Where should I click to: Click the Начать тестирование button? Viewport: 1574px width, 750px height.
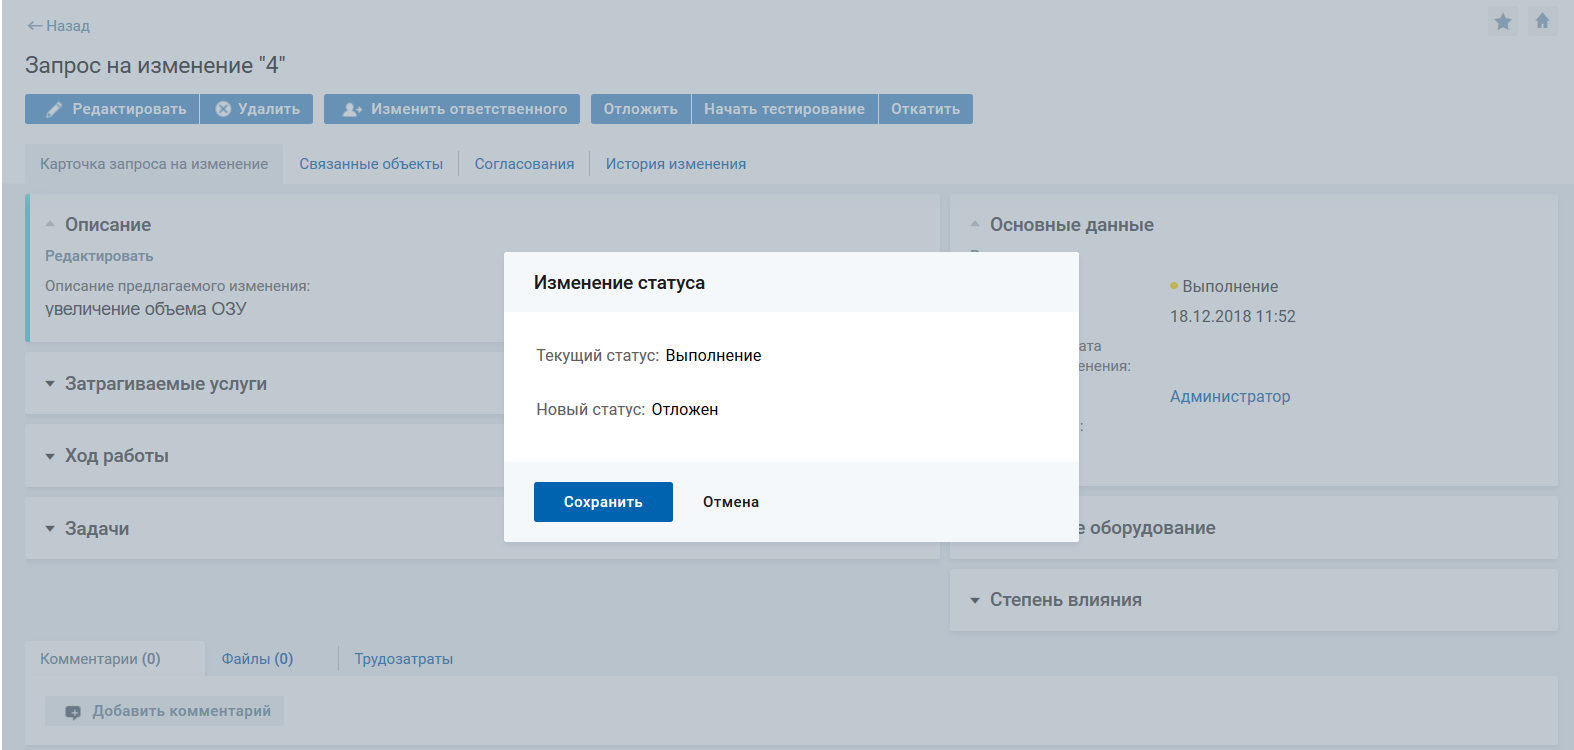(785, 109)
